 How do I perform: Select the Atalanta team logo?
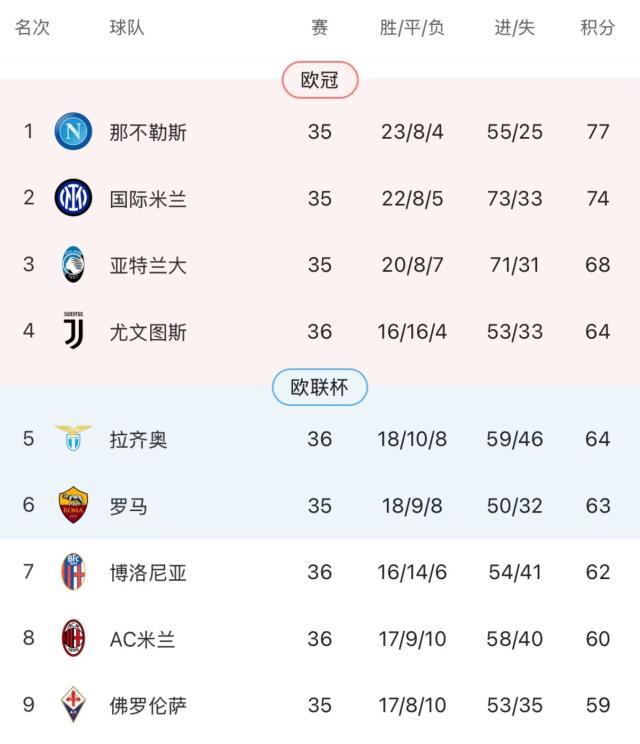pos(73,265)
